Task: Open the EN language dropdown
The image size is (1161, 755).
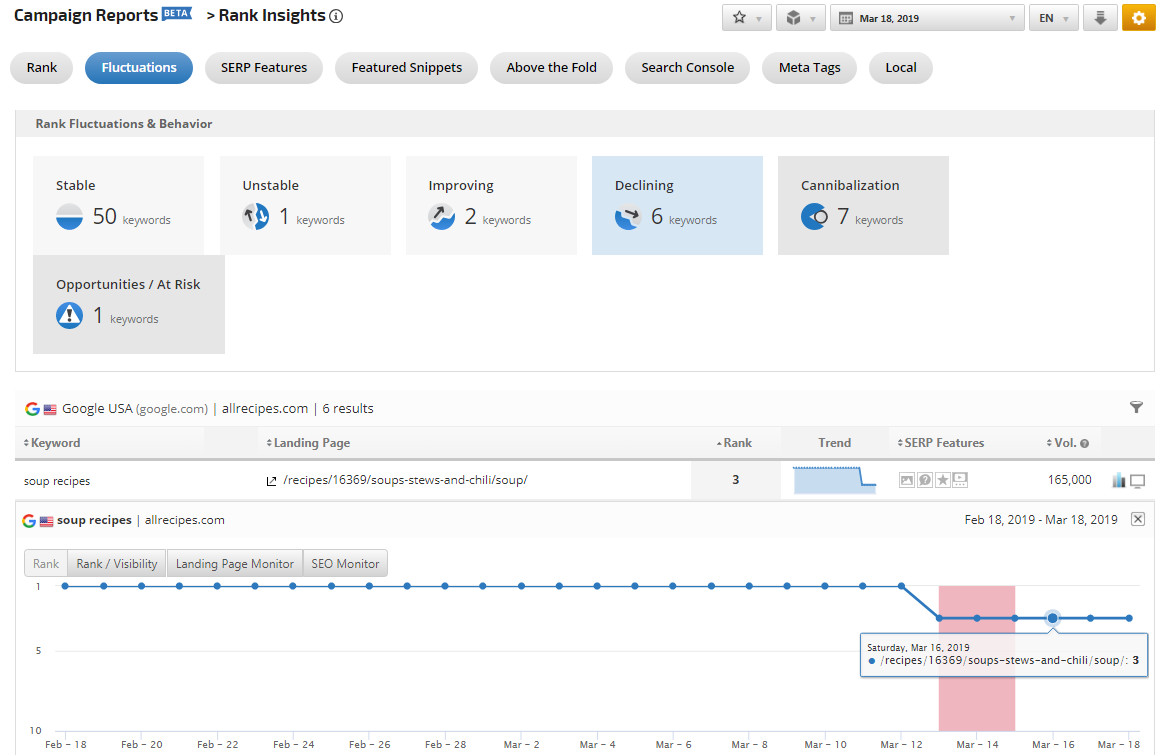Action: [1053, 18]
